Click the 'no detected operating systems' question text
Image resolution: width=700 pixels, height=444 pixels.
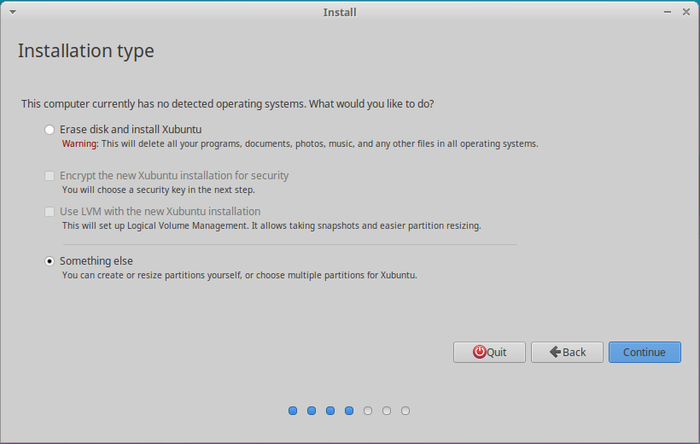tap(228, 104)
